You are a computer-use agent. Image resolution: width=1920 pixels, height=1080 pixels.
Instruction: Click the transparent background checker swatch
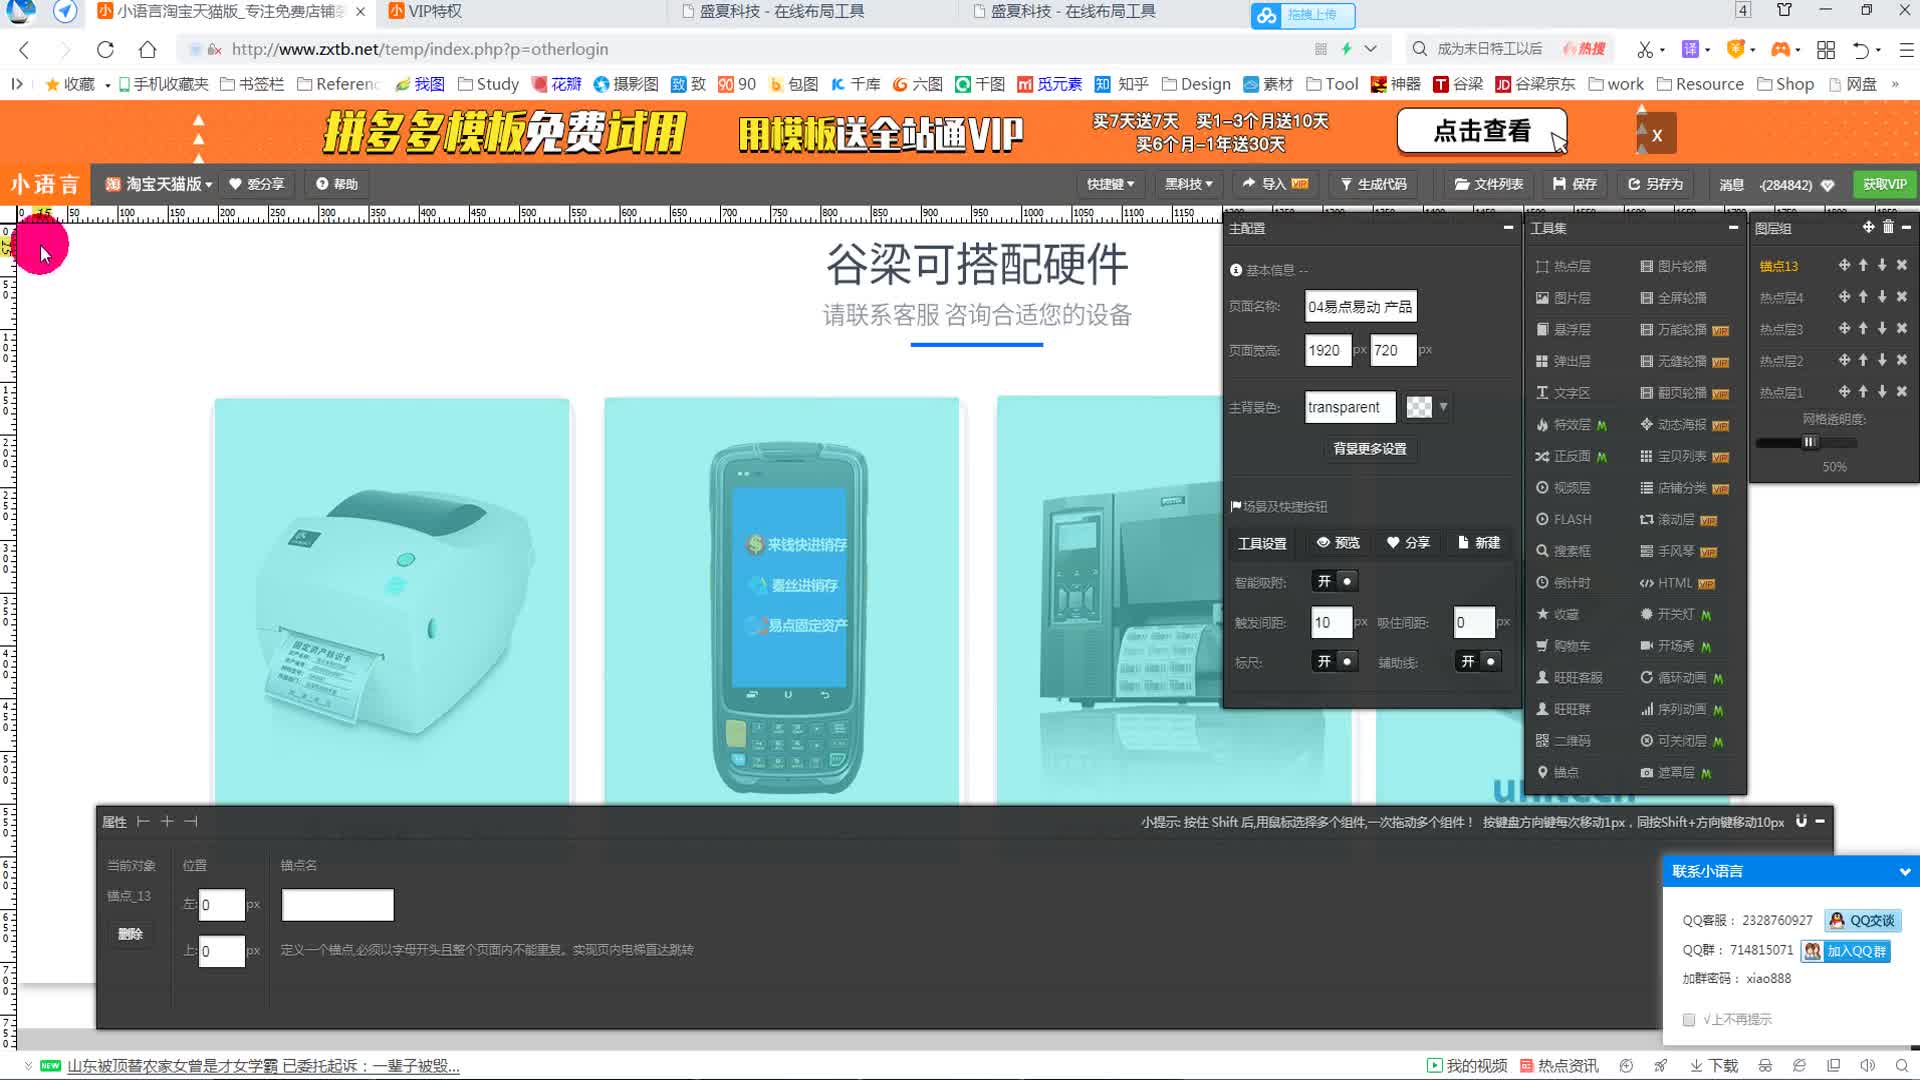click(x=1418, y=407)
